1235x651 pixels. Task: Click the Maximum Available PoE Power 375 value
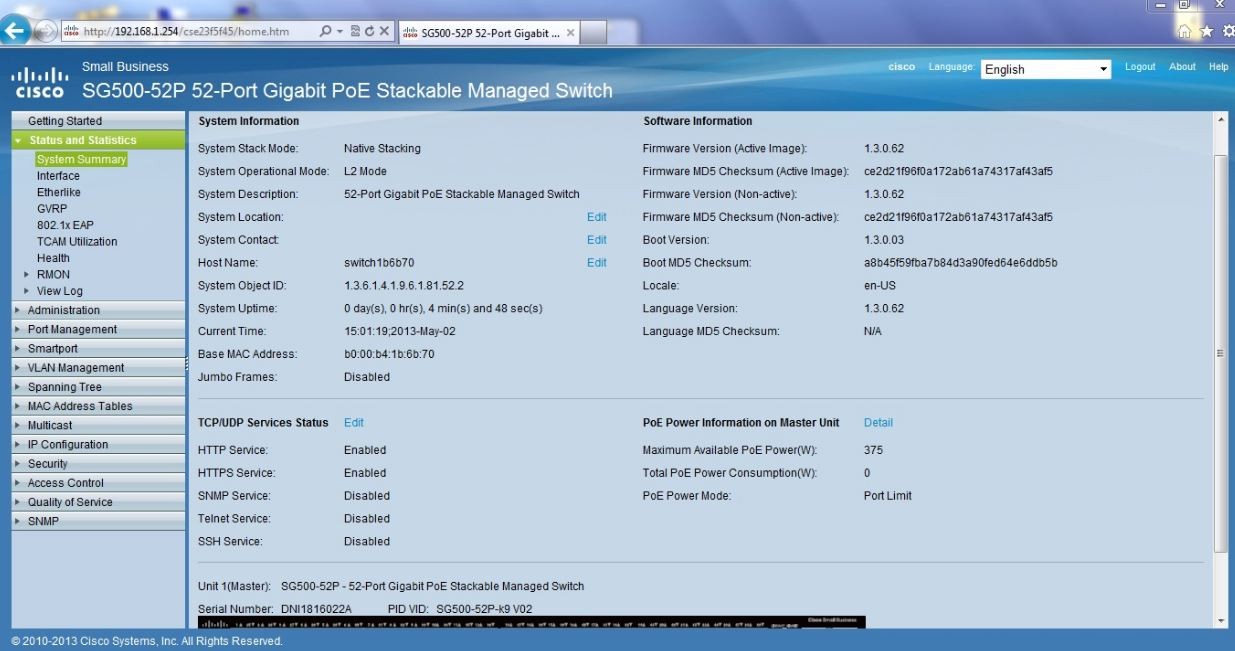[x=873, y=450]
